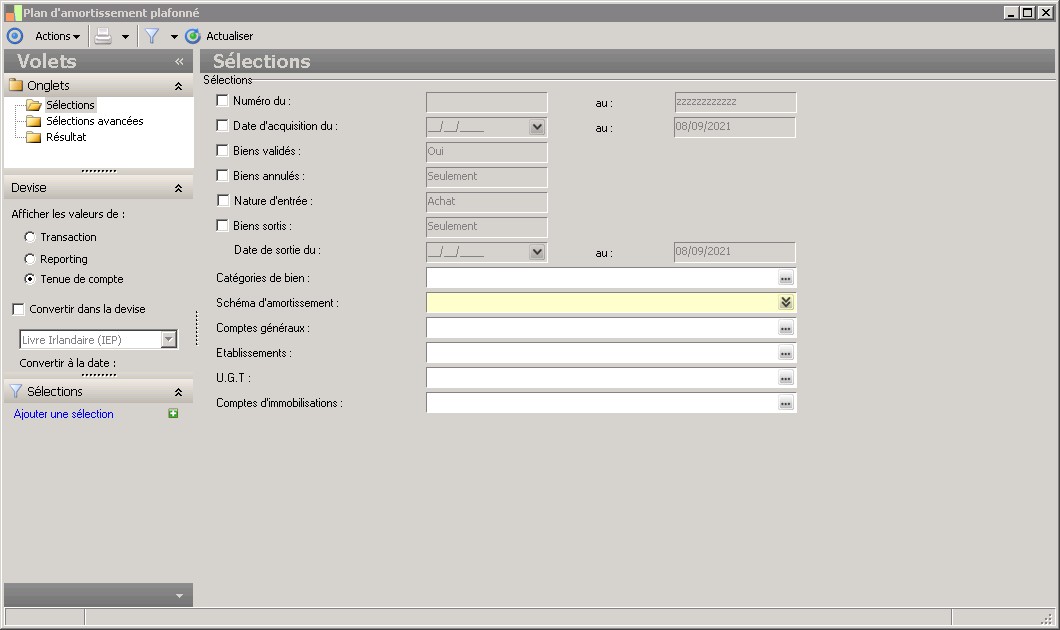Viewport: 1060px width, 630px height.
Task: Click the Comptes d'immobilisations text field
Action: [x=602, y=403]
